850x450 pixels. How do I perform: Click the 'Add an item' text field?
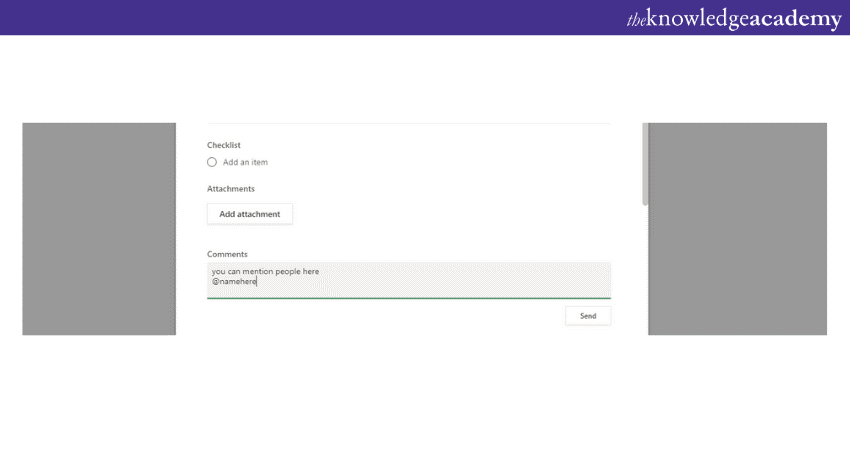click(x=246, y=162)
